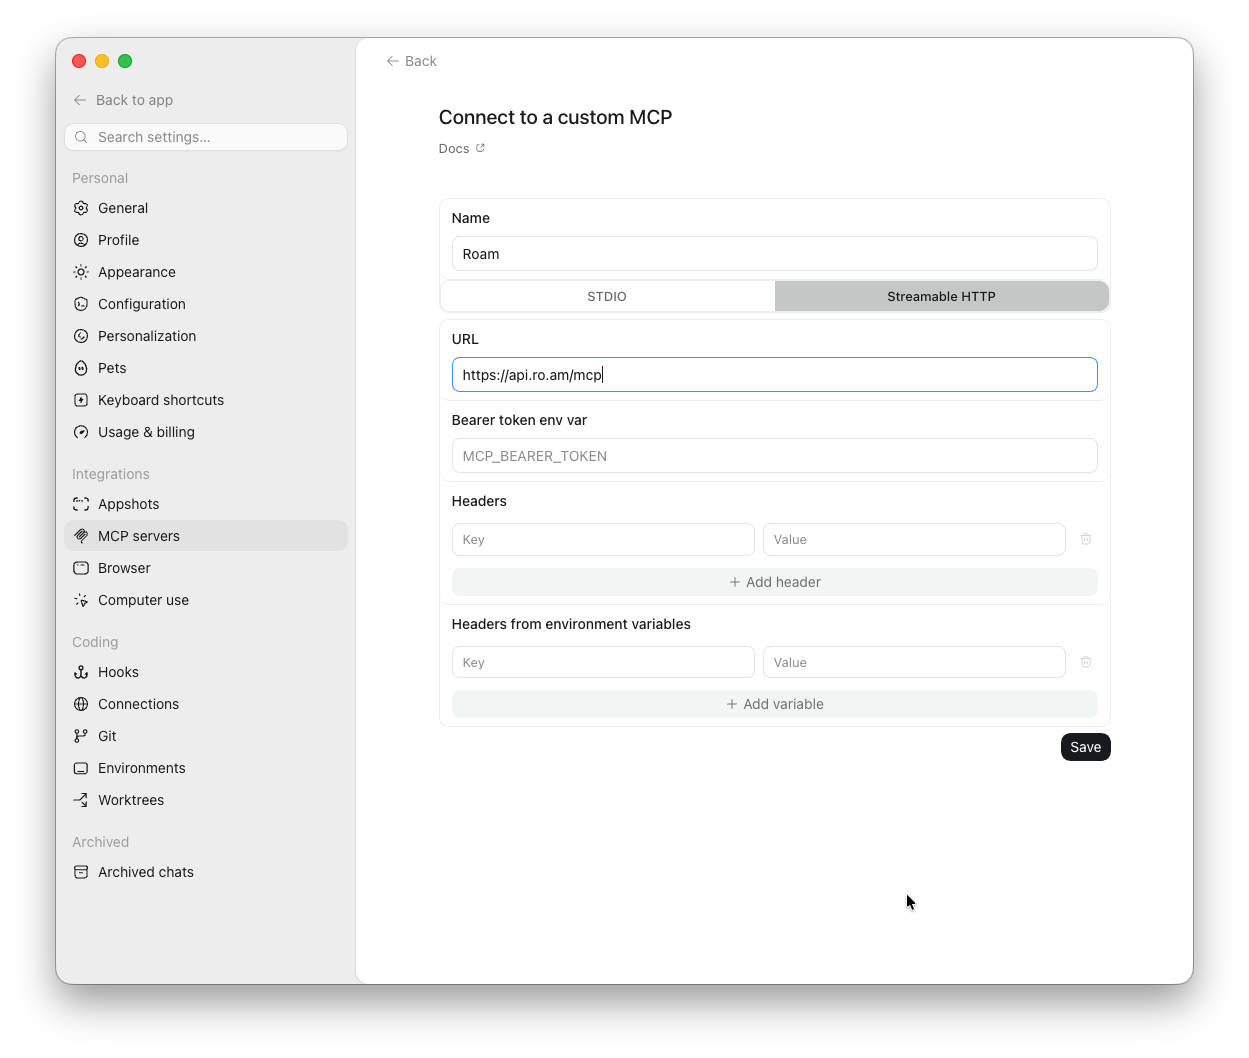Click the Add variable button

pos(775,704)
